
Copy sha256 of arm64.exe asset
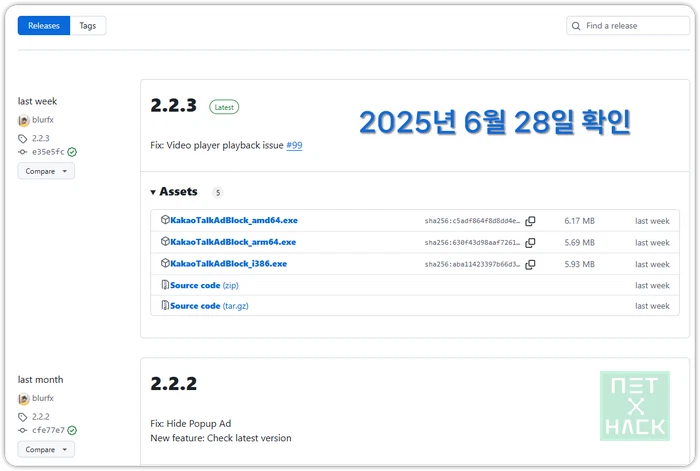(x=530, y=243)
